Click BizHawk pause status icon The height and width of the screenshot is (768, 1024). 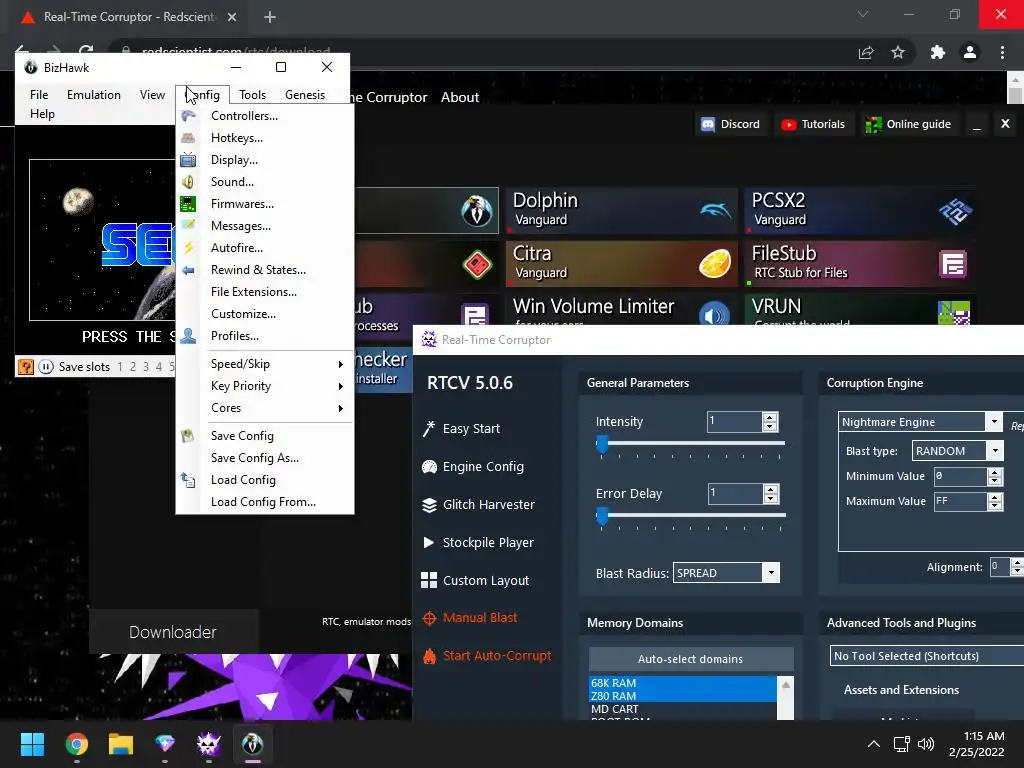(x=46, y=367)
